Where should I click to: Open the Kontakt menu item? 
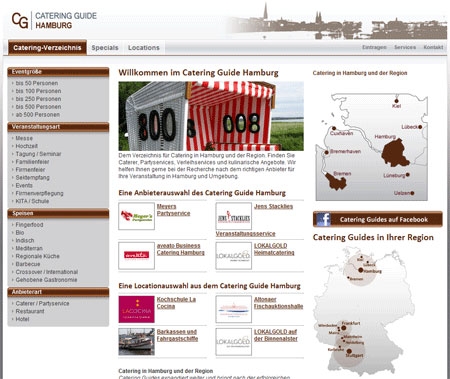coord(433,47)
